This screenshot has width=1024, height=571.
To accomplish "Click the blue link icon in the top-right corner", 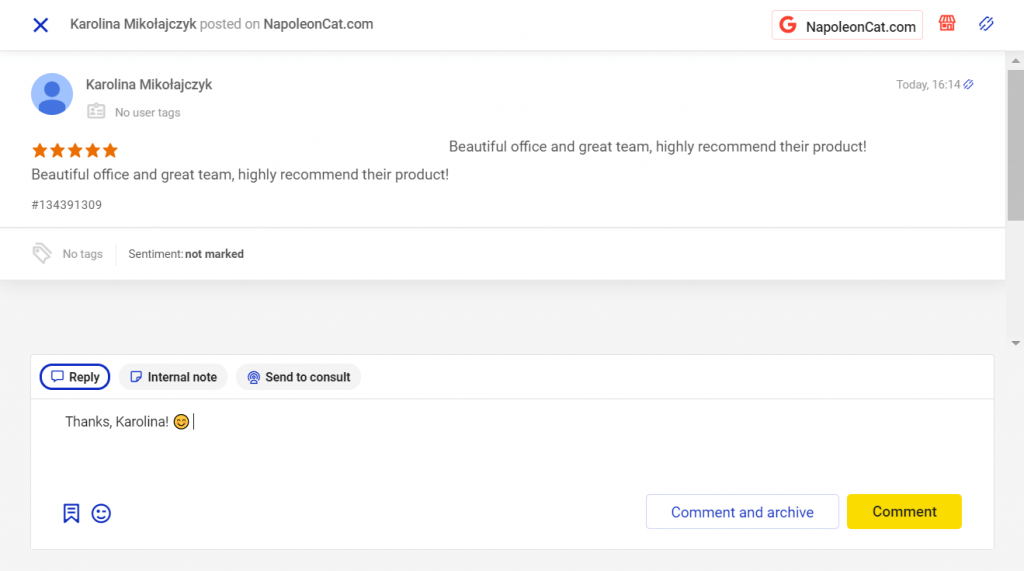I will [986, 24].
